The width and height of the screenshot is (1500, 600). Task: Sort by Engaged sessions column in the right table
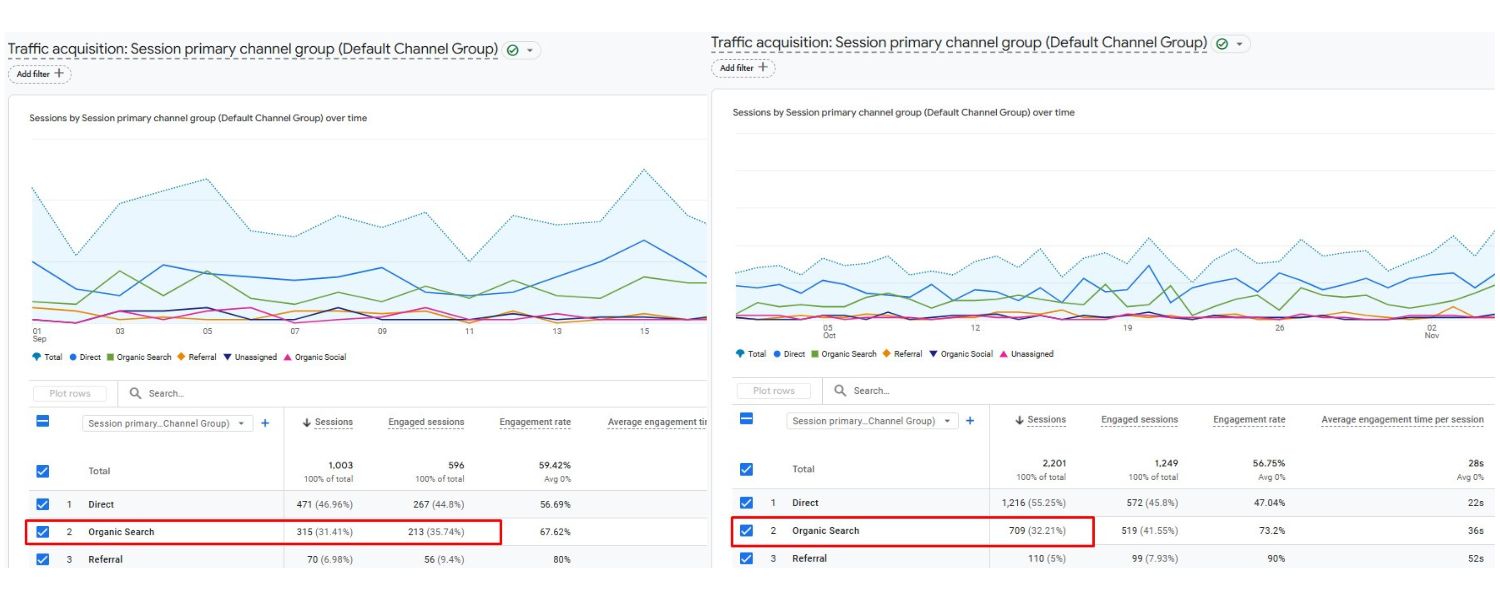coord(1139,420)
